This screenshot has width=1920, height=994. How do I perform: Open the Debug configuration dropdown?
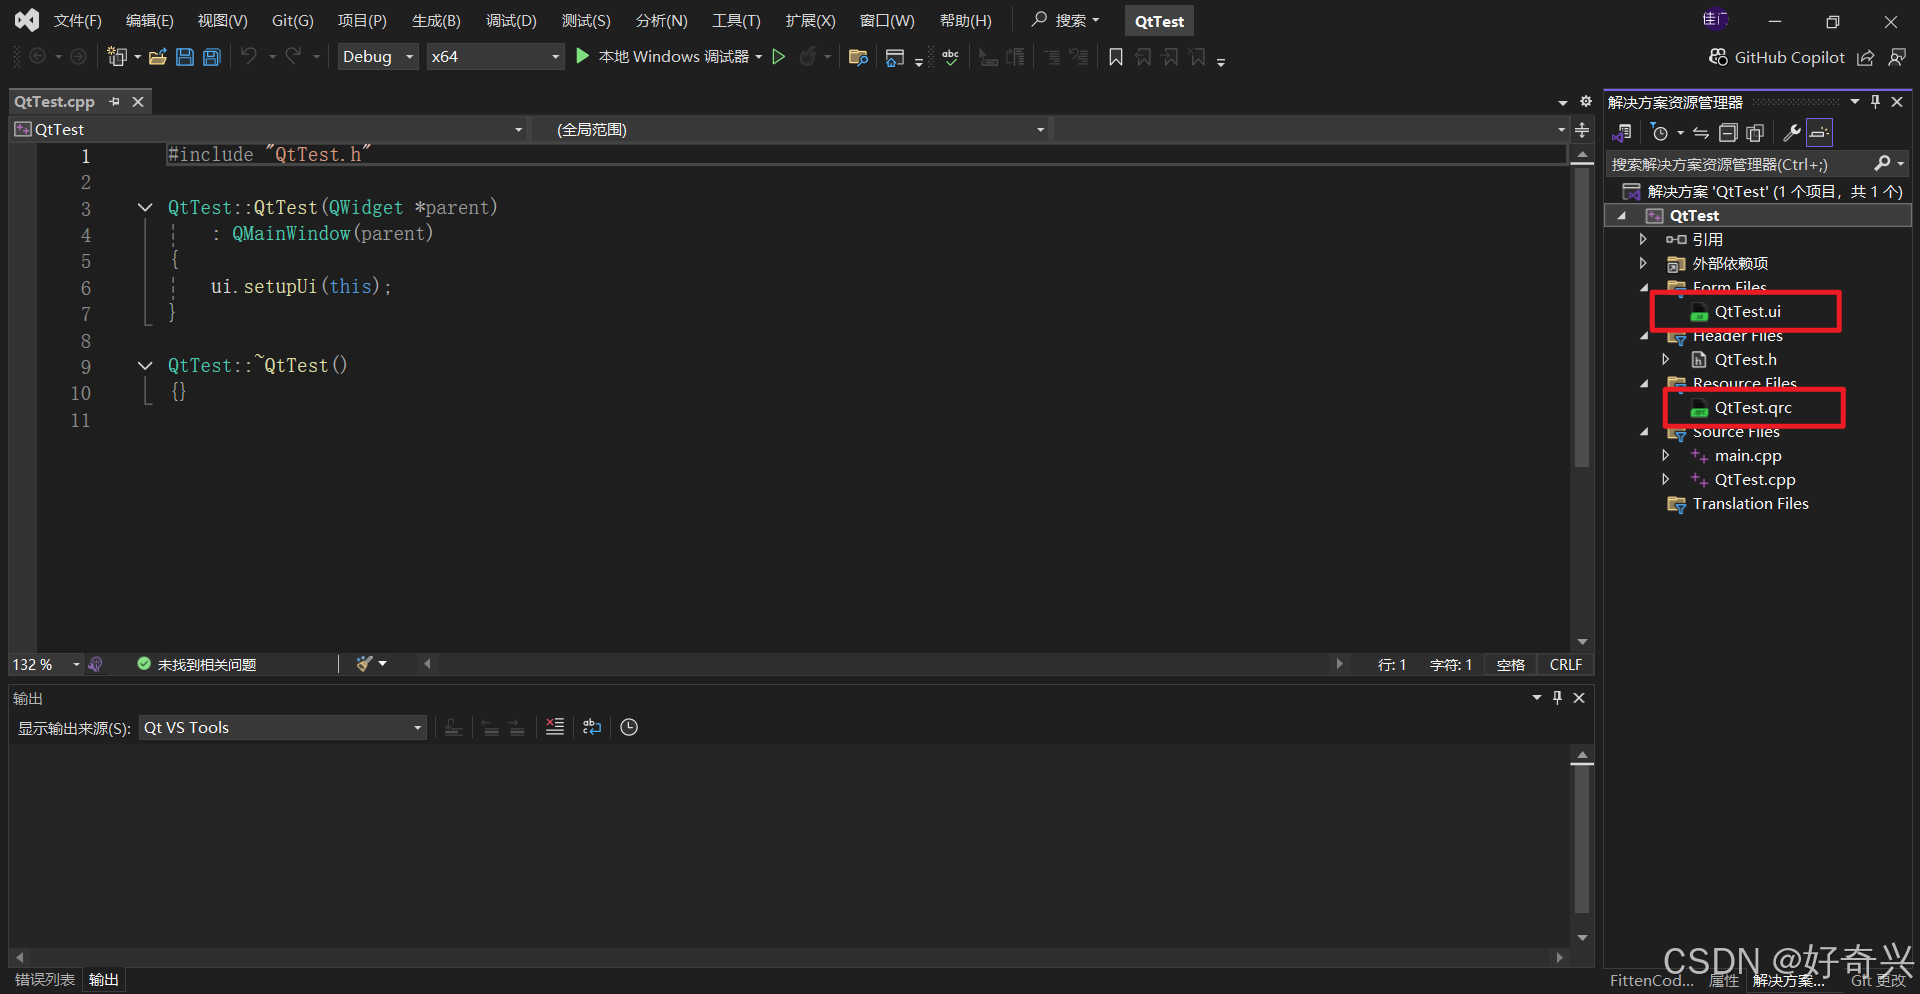377,56
